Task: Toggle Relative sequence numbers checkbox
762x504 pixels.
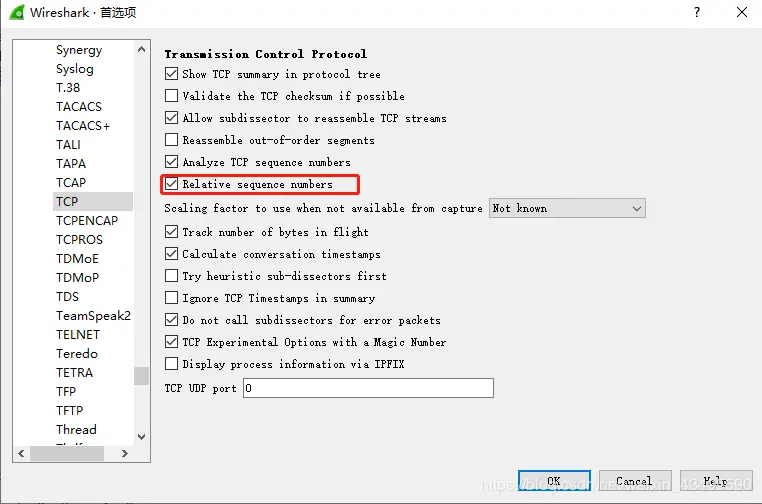Action: click(172, 184)
